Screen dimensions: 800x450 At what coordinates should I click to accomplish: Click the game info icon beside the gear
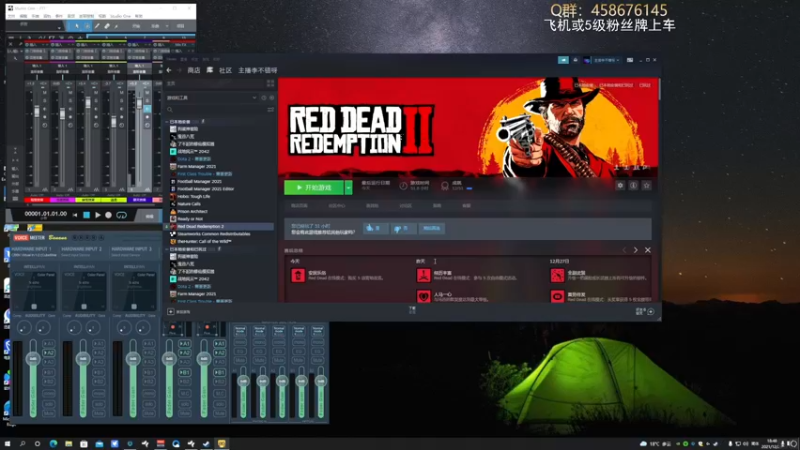(x=633, y=186)
